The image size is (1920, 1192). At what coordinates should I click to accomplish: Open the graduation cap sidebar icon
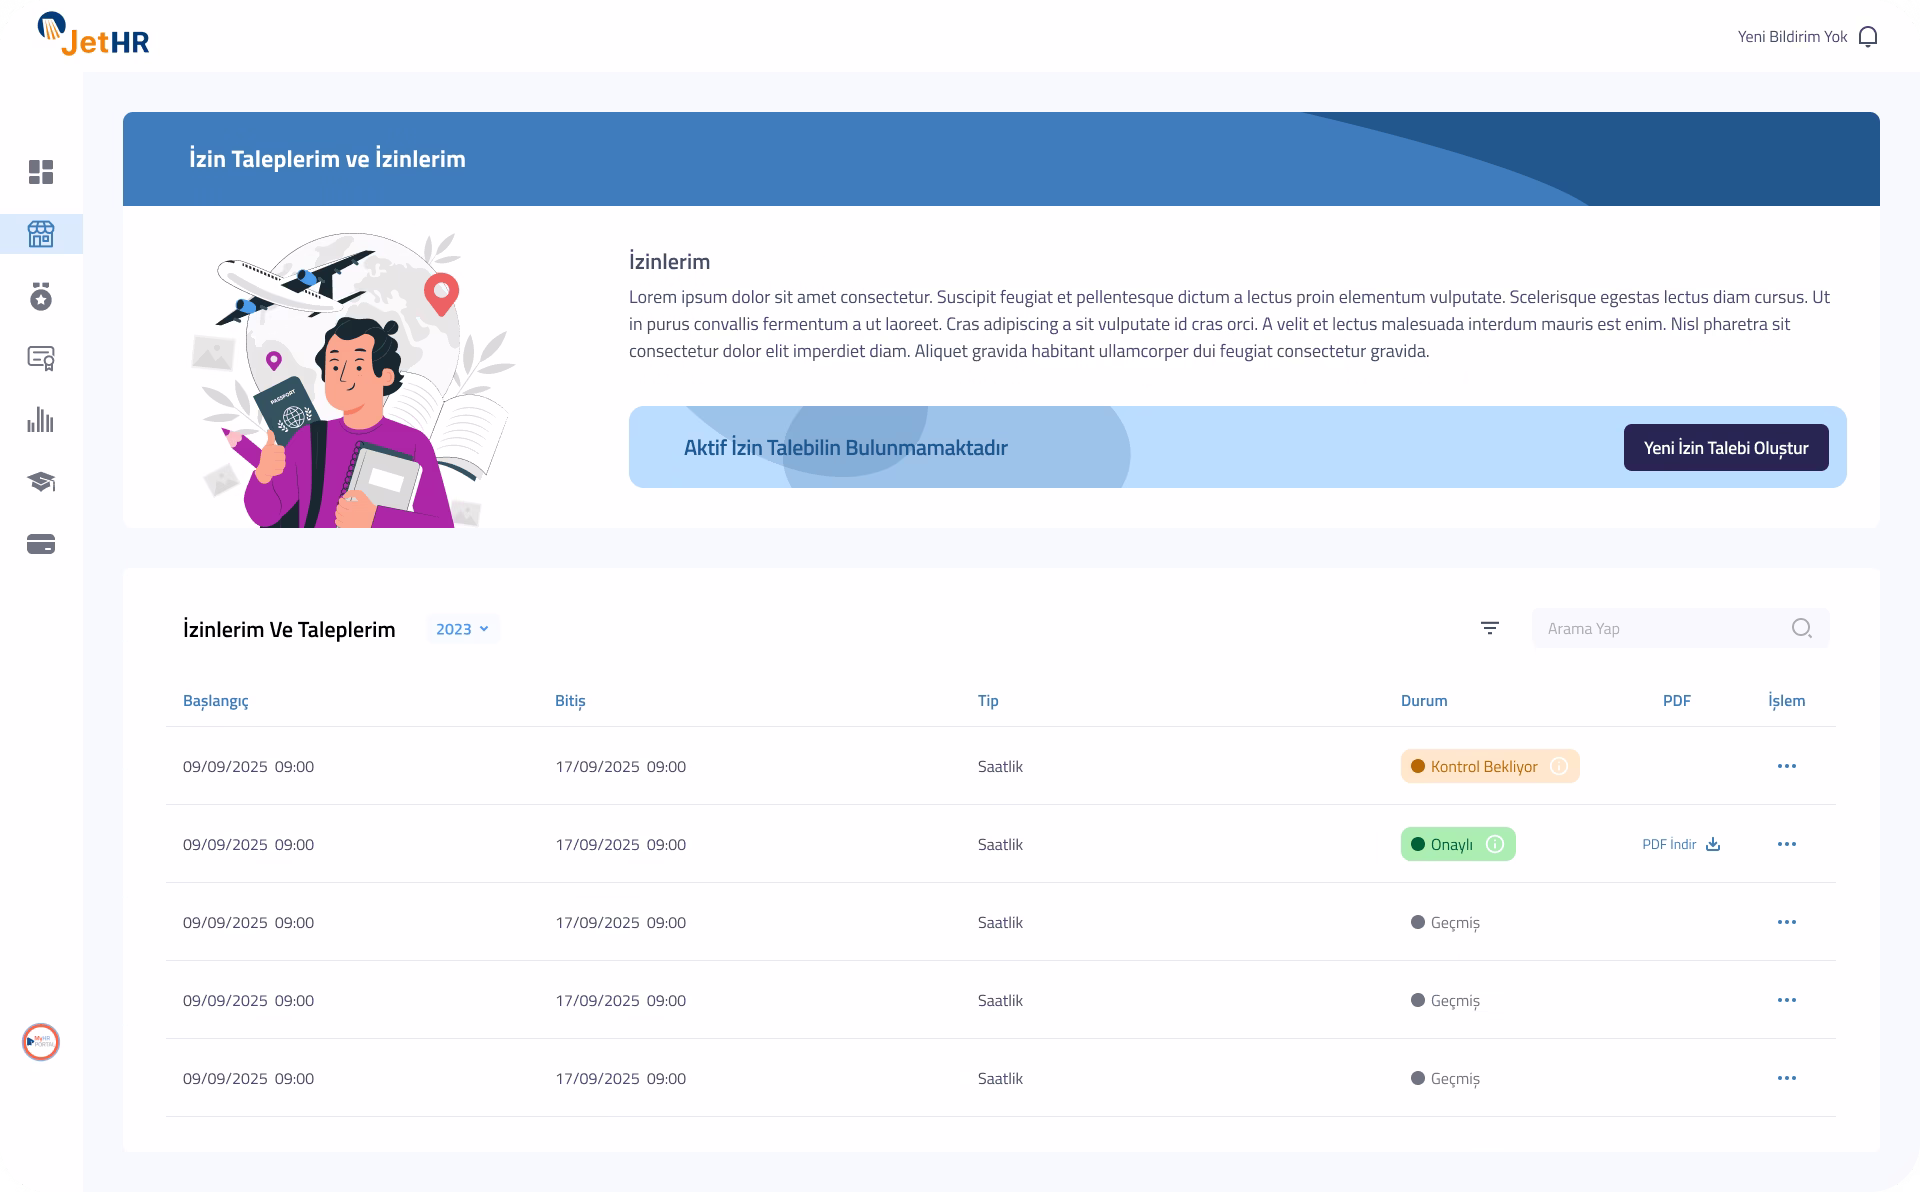pos(41,482)
